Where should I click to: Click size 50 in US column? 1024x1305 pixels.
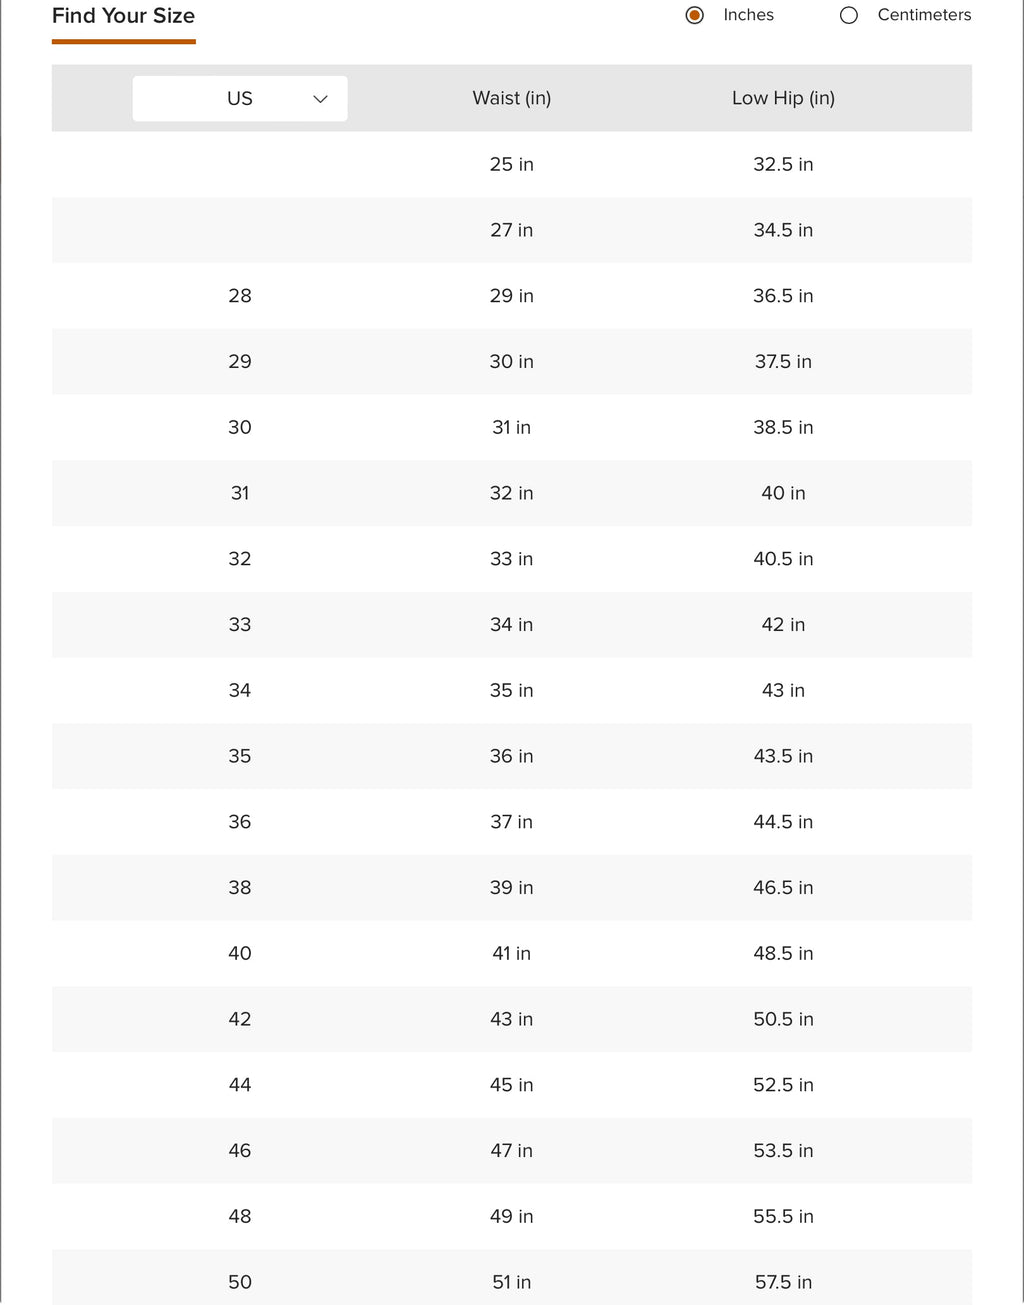point(240,1282)
